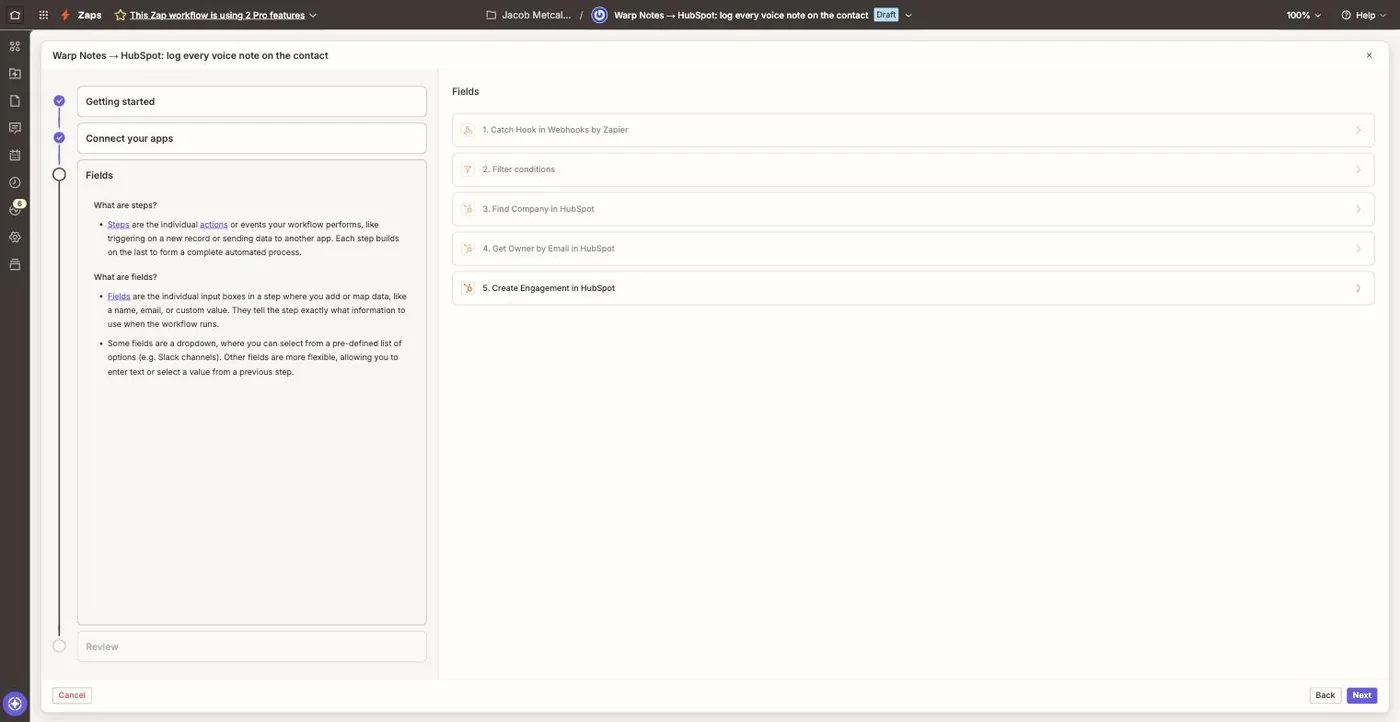
Task: Open the dropdown arrow next to Draft
Action: click(908, 15)
